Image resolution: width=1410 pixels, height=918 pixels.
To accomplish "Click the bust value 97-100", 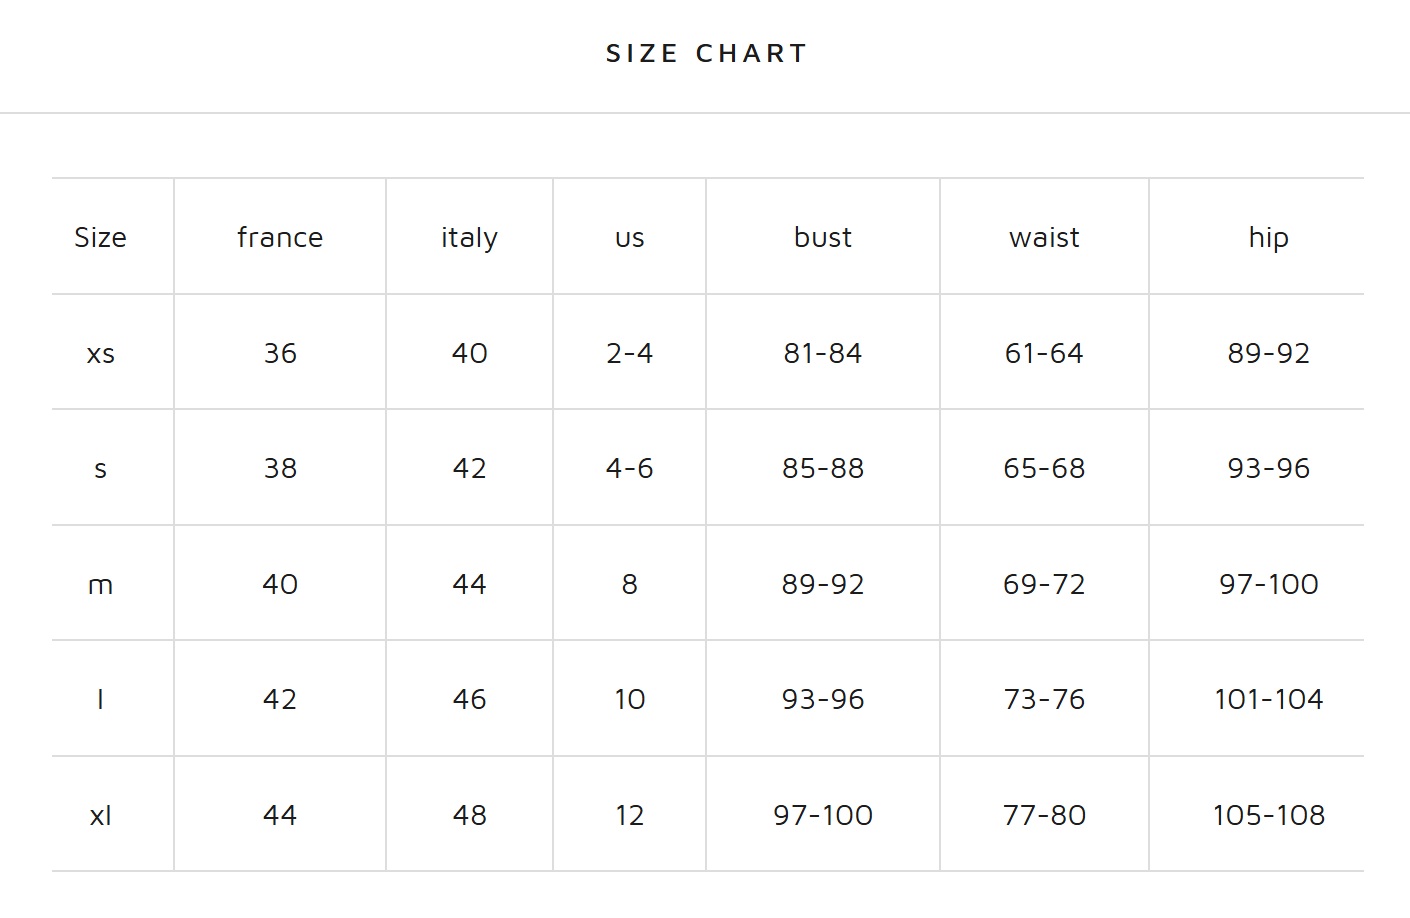I will pos(823,815).
